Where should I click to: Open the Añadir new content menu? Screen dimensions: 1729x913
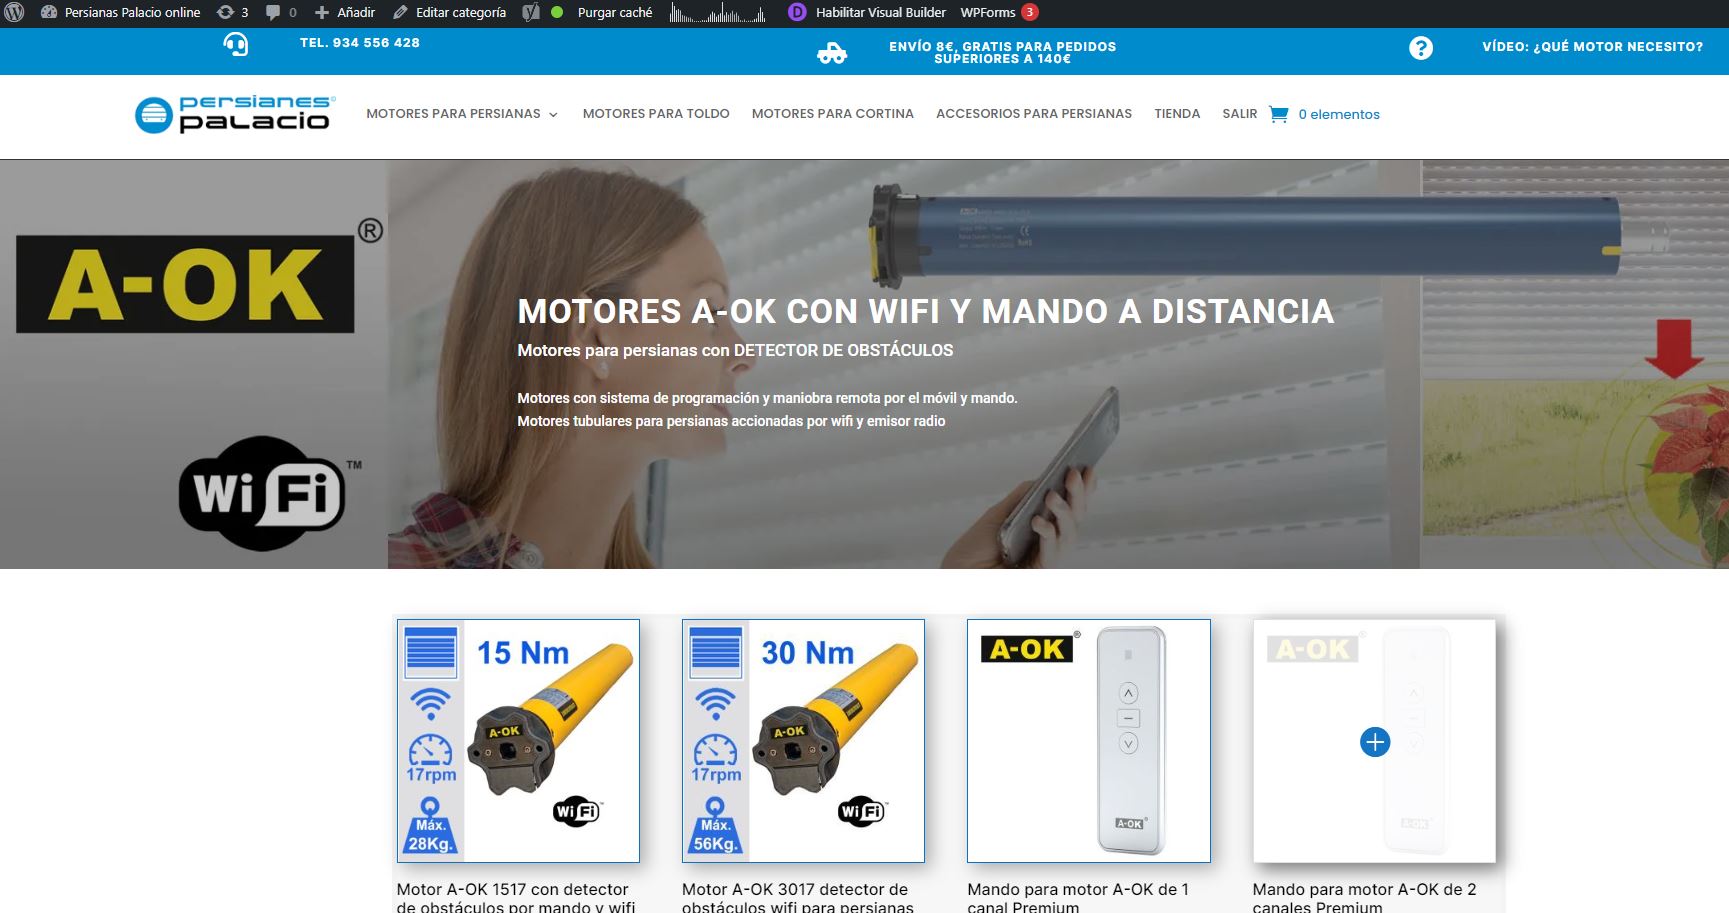(345, 13)
